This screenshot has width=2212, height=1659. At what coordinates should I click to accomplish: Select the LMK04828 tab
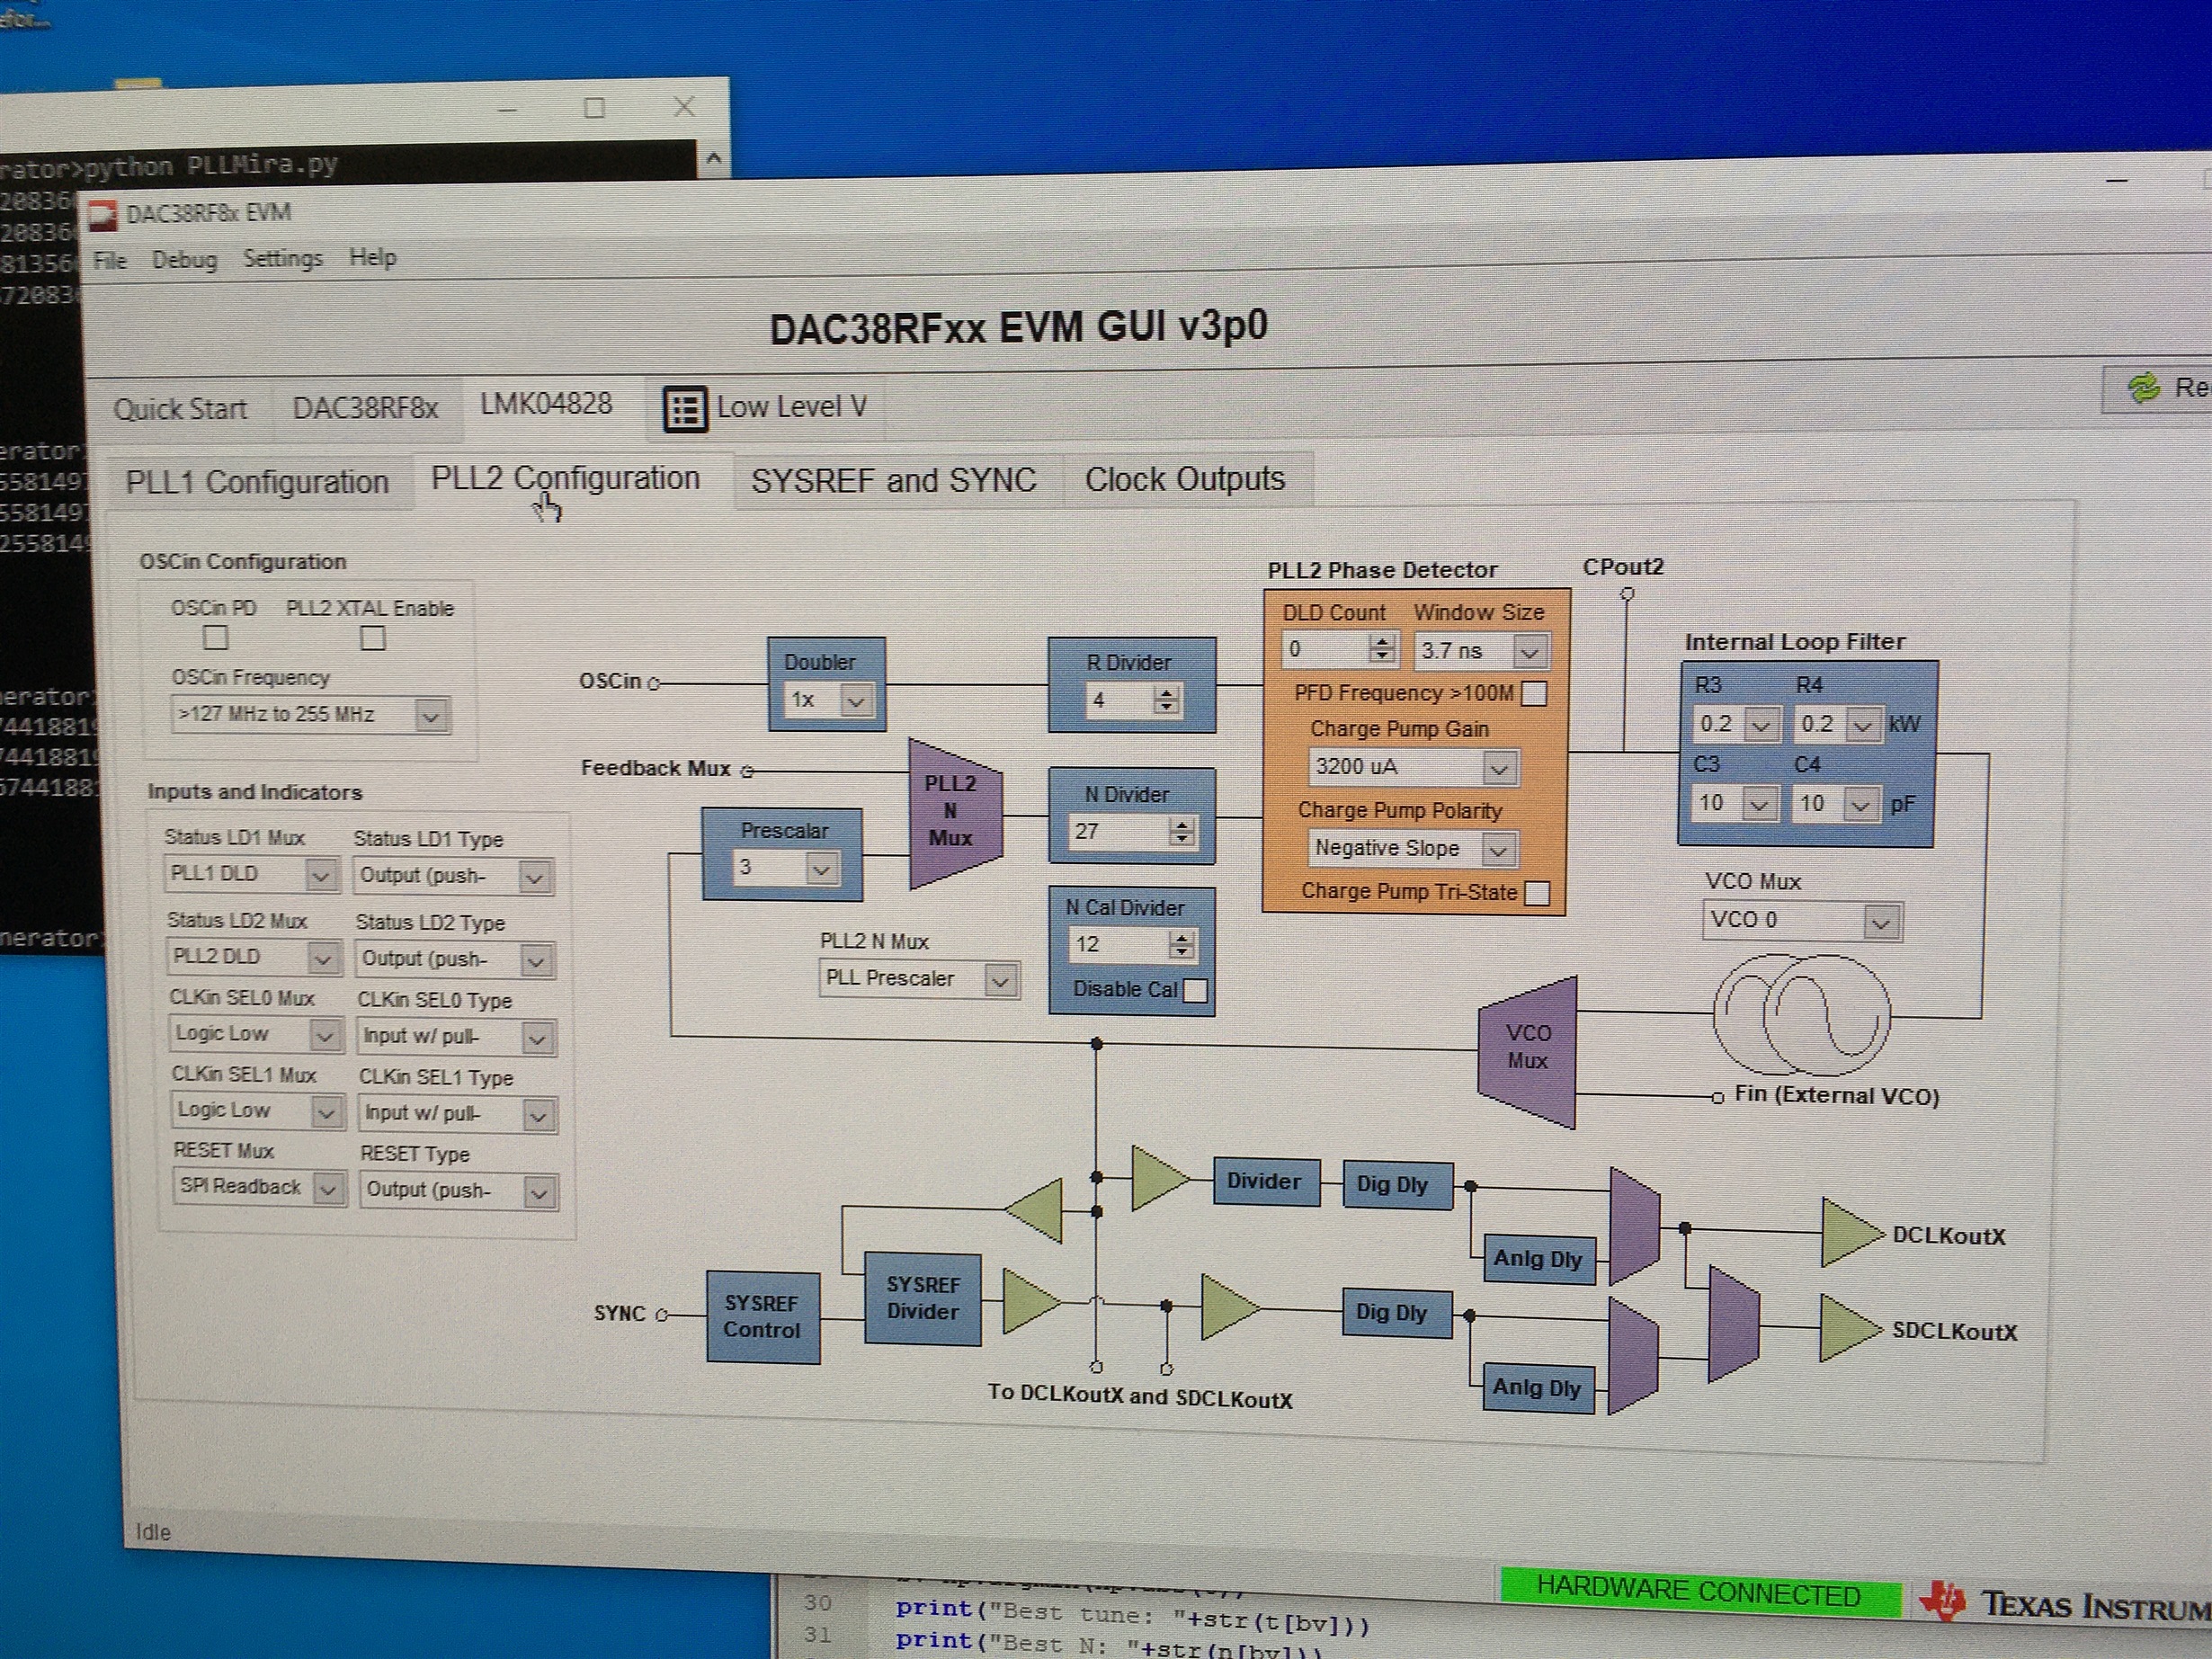(546, 404)
